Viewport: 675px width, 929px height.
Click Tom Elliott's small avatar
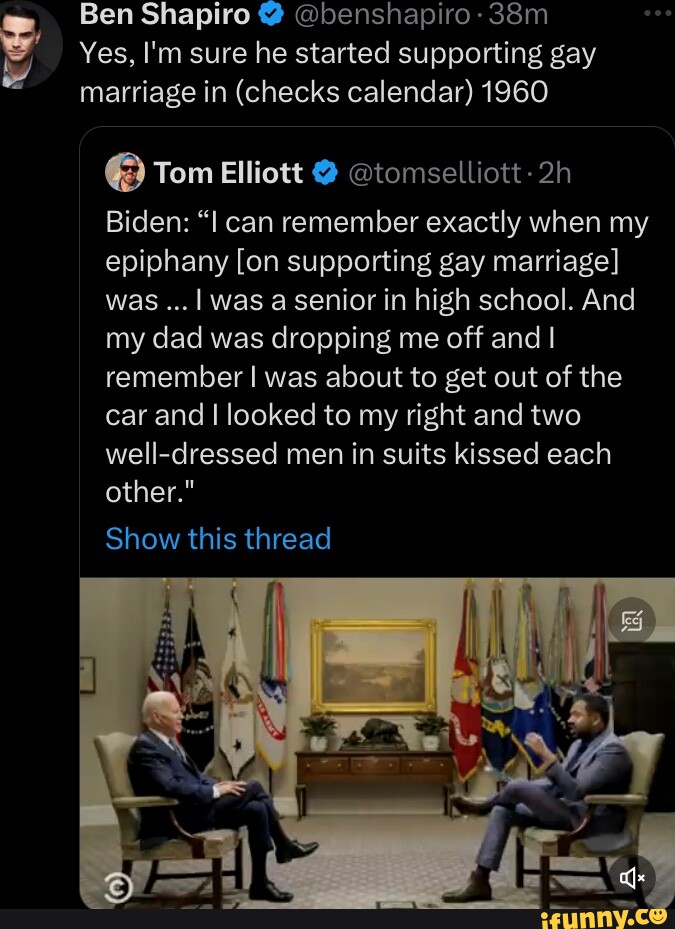coord(126,173)
